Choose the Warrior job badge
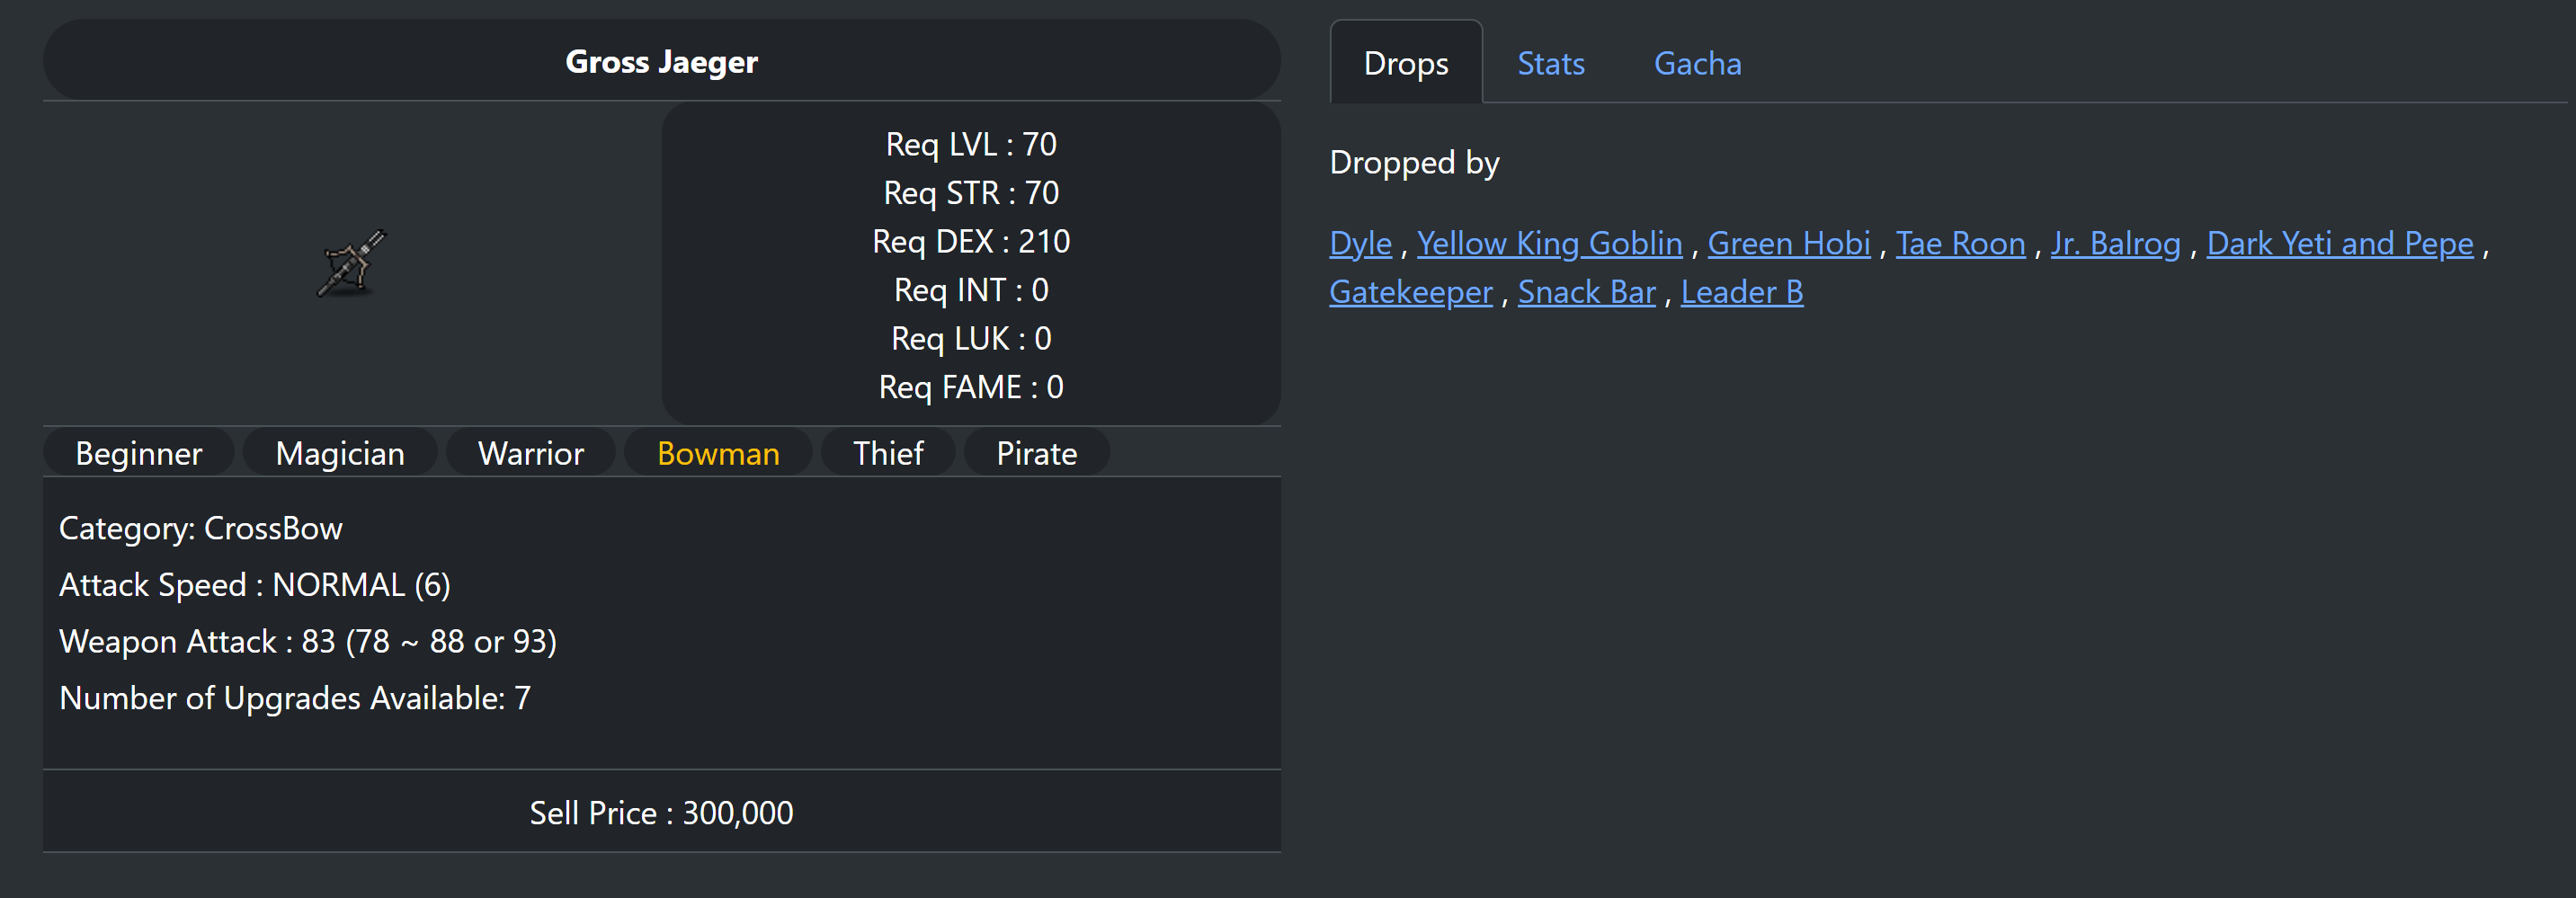 pos(531,454)
